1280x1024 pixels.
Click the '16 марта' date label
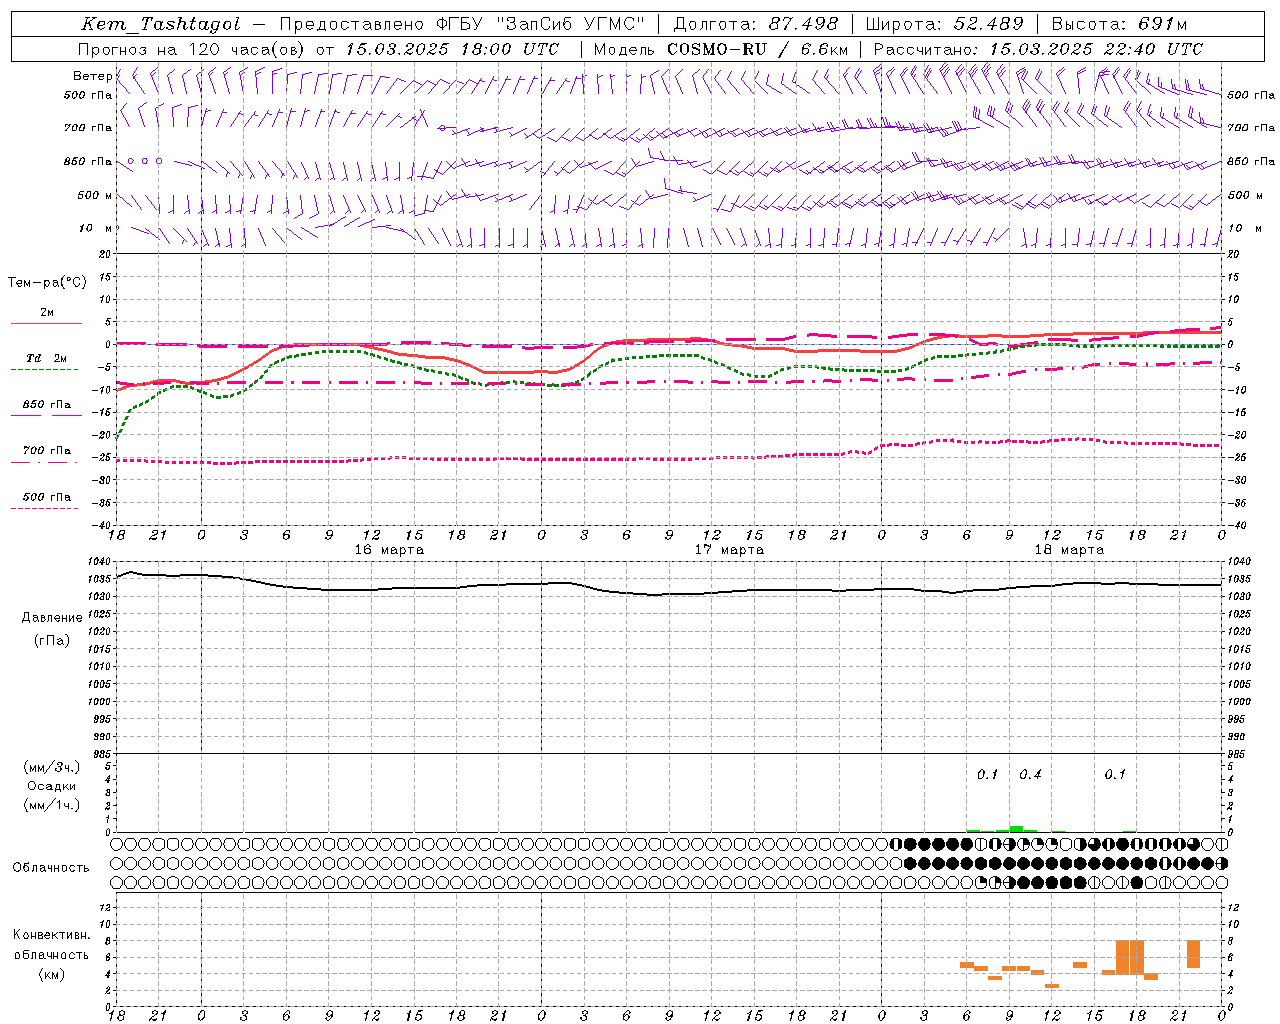click(389, 550)
